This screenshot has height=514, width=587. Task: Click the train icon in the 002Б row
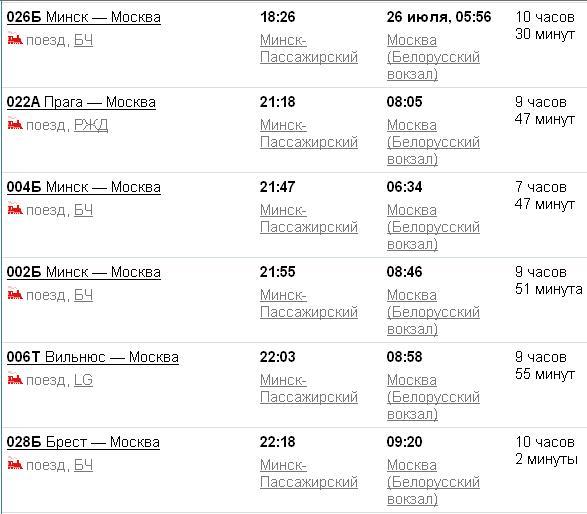15,294
